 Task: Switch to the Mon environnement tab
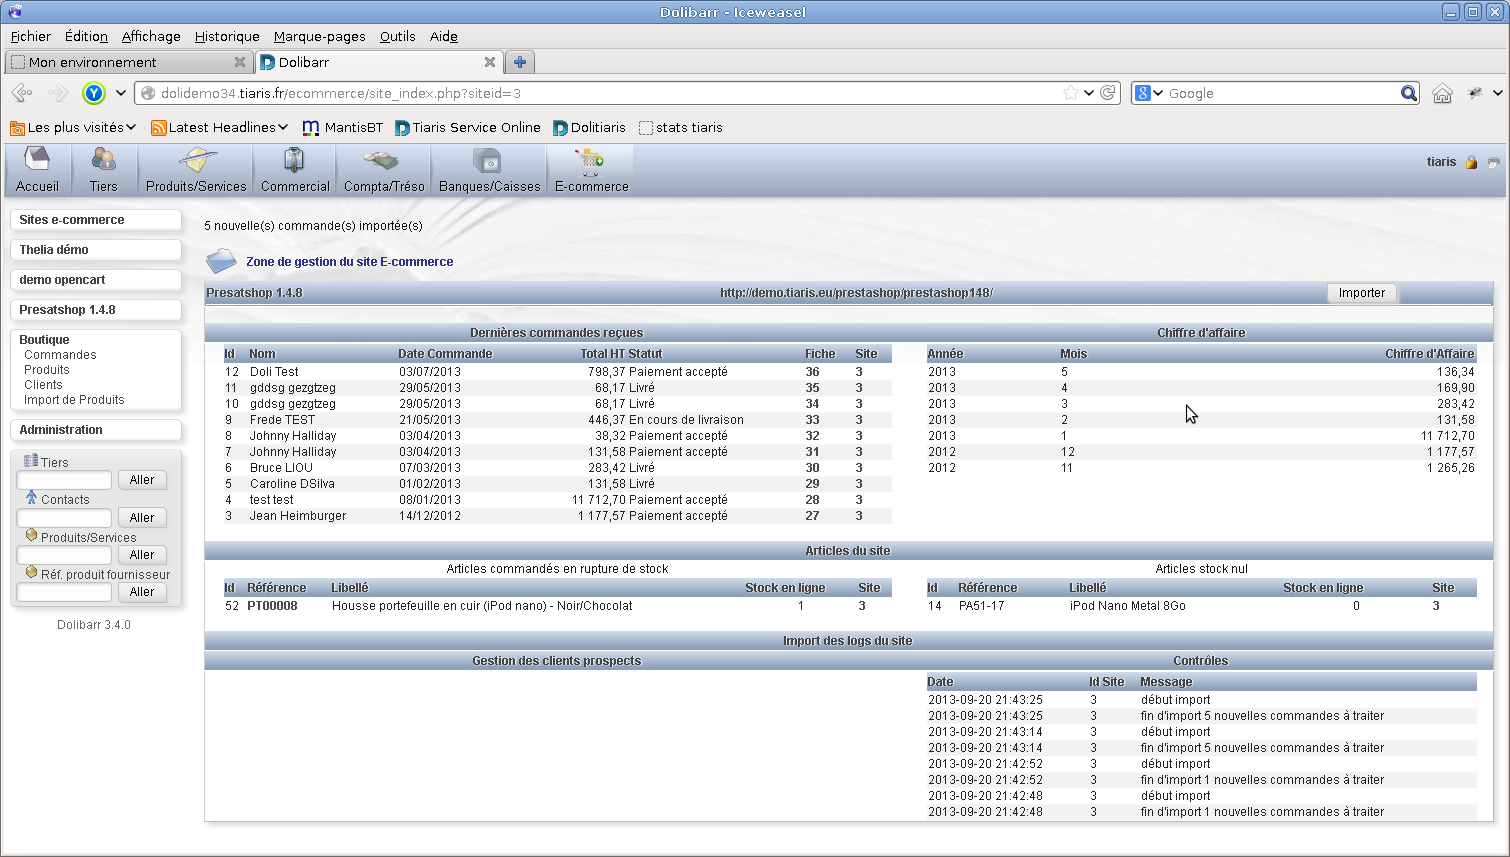click(x=93, y=62)
